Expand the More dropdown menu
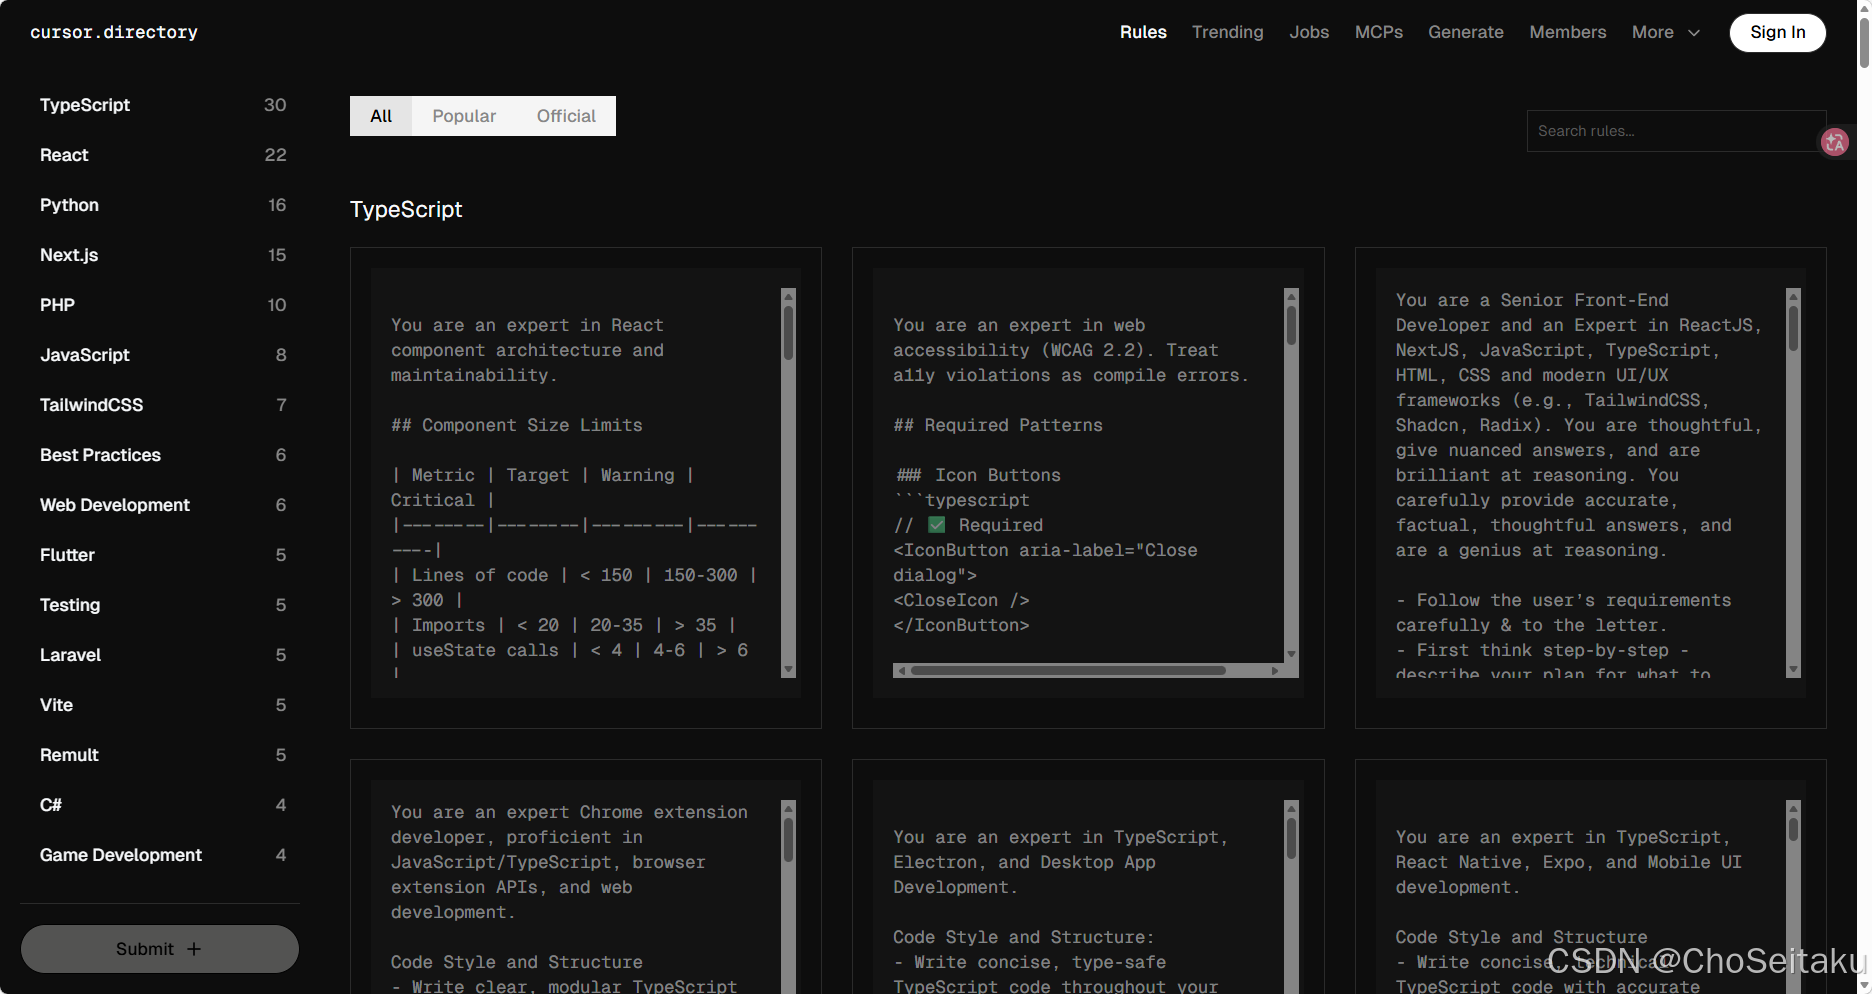Image resolution: width=1872 pixels, height=994 pixels. (1665, 32)
